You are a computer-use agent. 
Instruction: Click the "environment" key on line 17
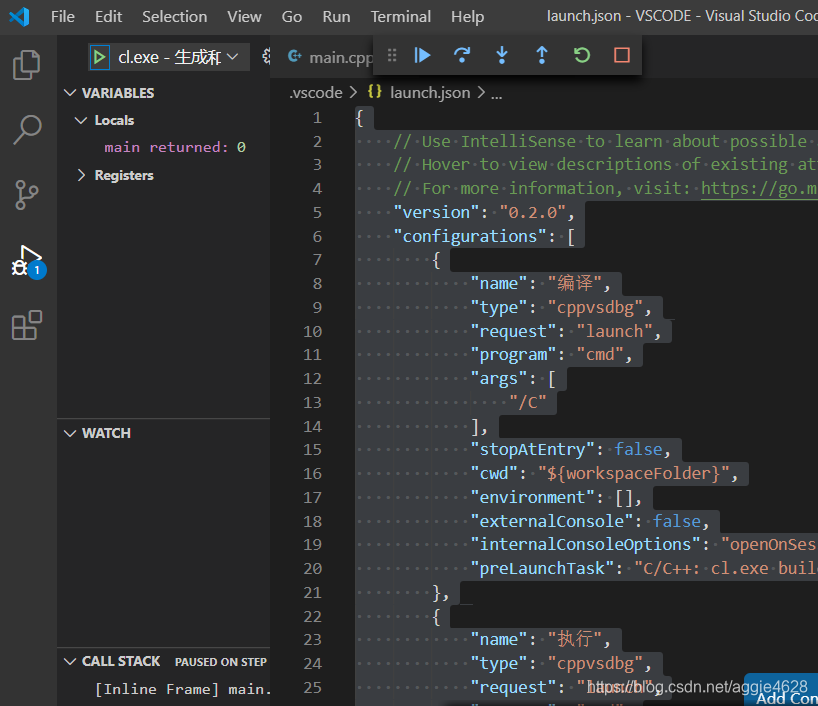click(x=532, y=497)
